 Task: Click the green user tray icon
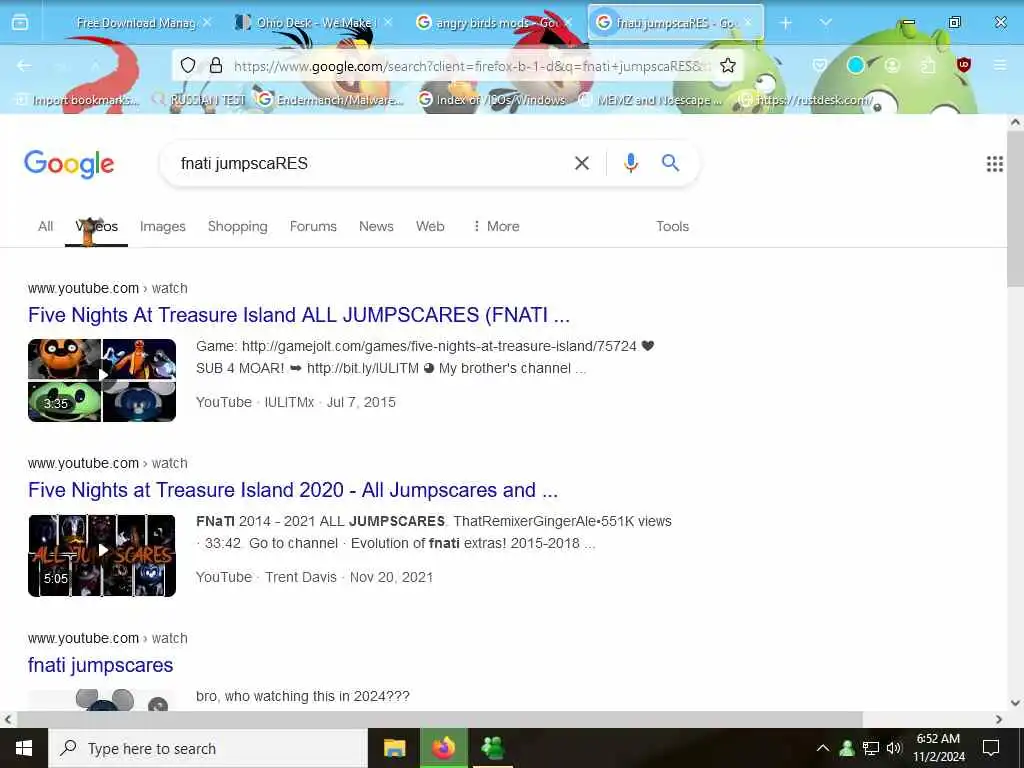coord(847,748)
